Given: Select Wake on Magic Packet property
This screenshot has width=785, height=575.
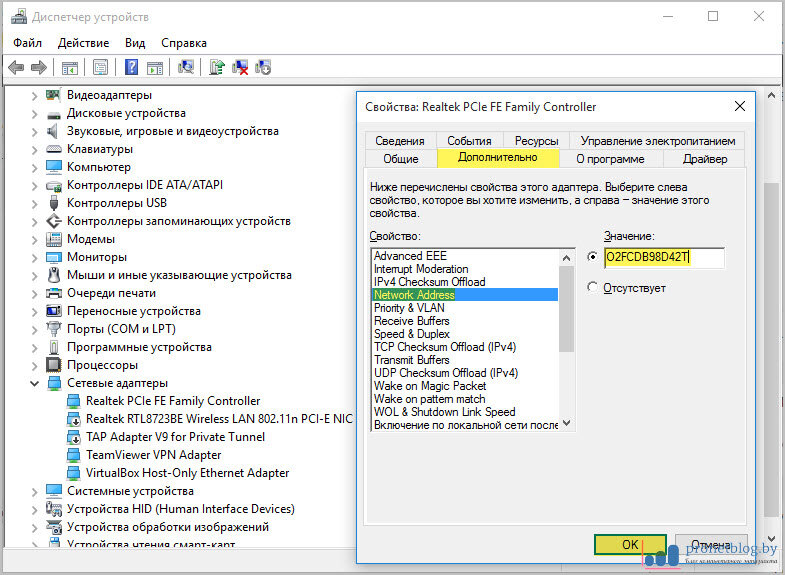Looking at the screenshot, I should [x=430, y=386].
